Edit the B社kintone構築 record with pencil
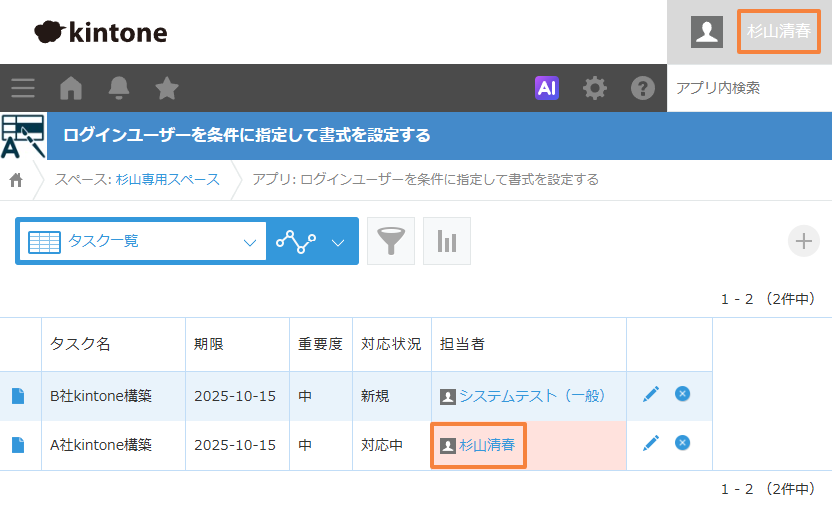This screenshot has height=506, width=832. [651, 395]
